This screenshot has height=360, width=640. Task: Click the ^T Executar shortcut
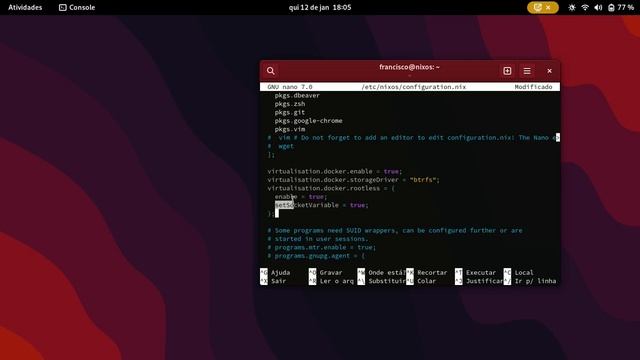476,273
